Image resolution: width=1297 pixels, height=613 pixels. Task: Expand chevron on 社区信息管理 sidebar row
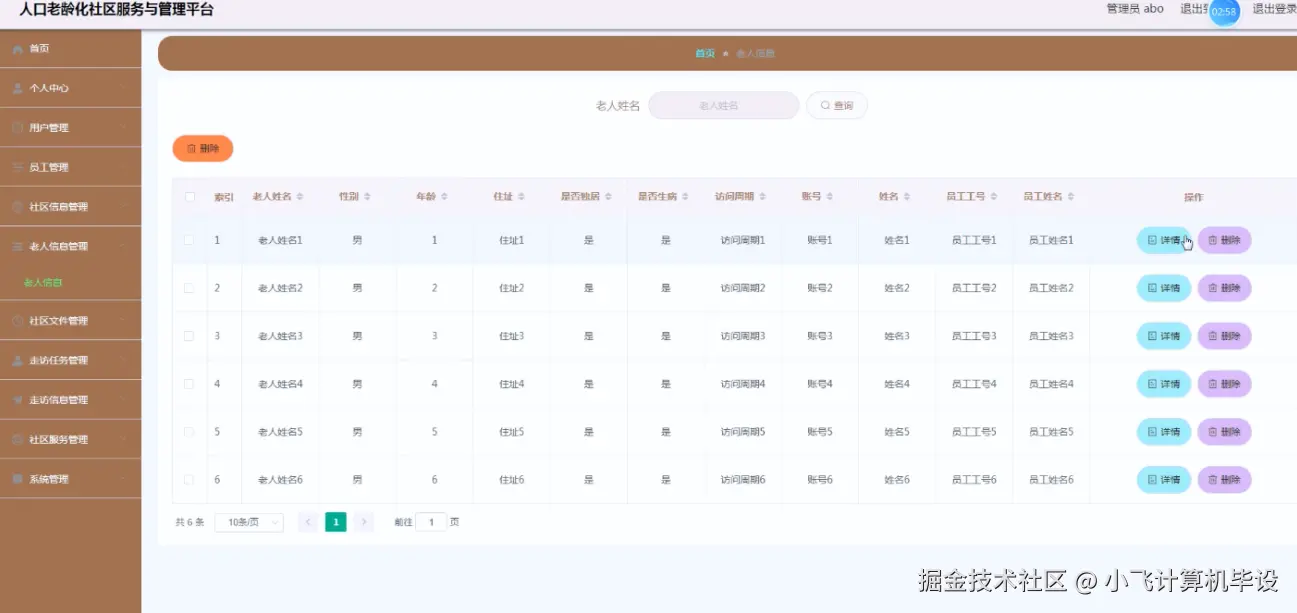coord(123,207)
